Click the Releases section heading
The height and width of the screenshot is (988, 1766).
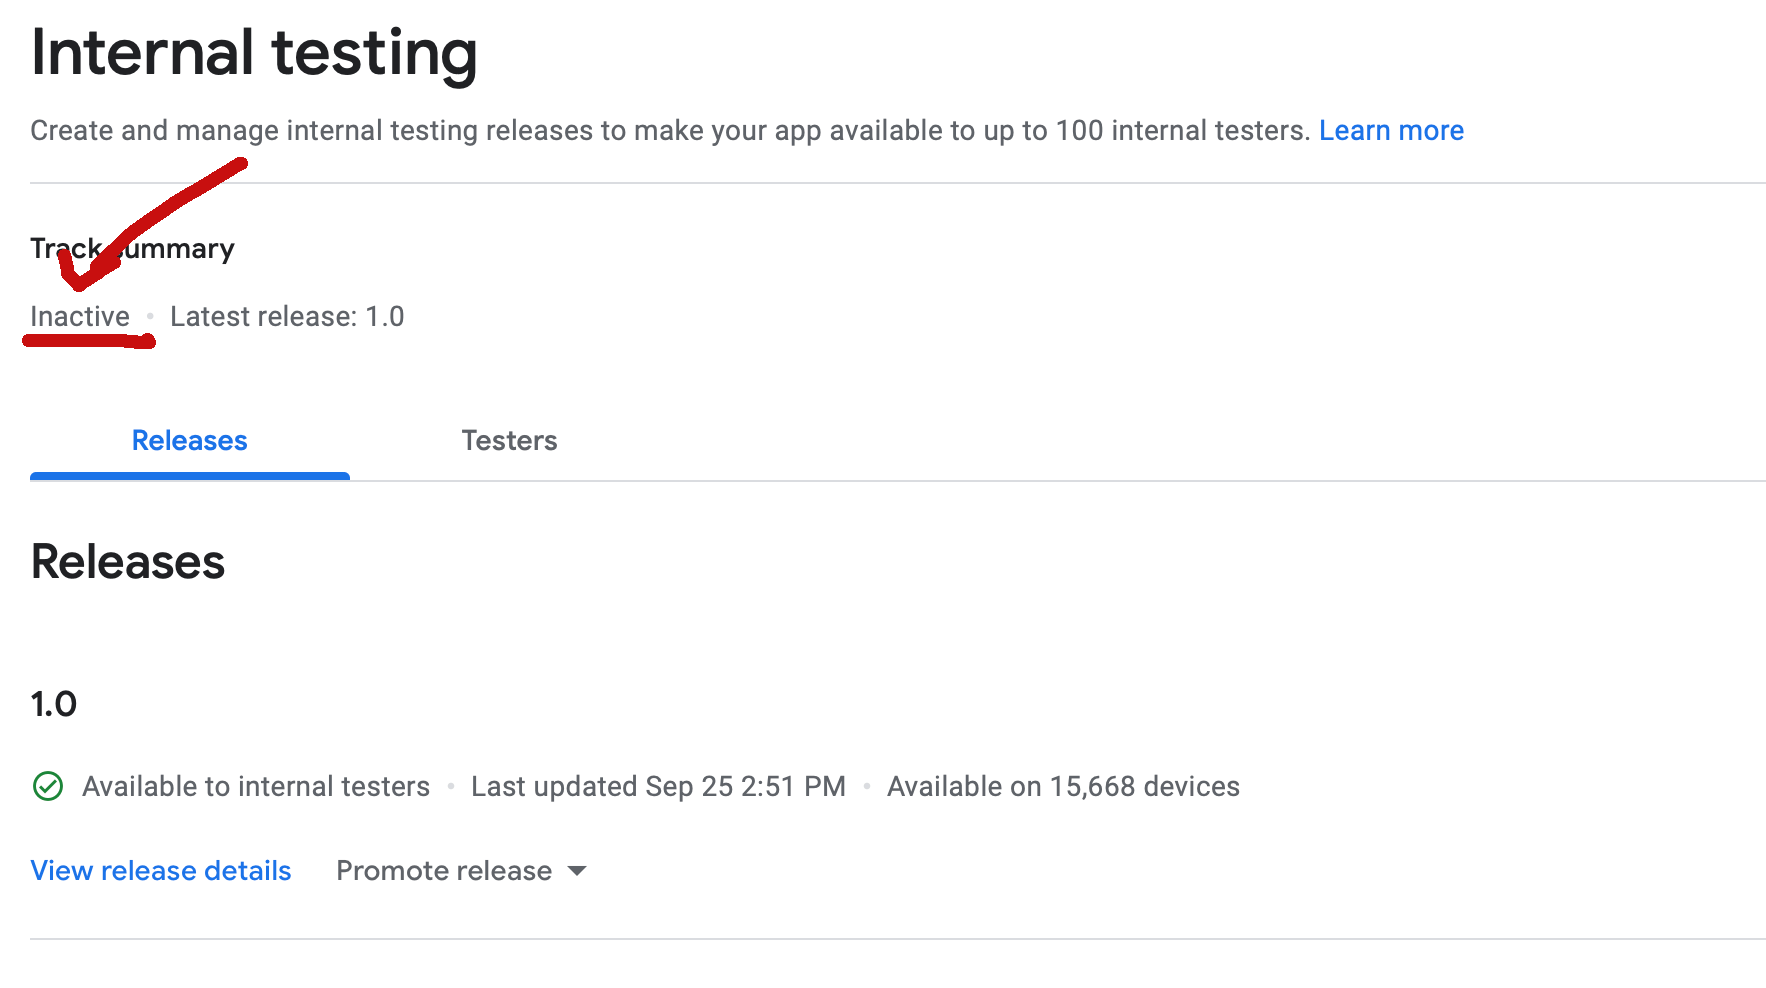[127, 561]
